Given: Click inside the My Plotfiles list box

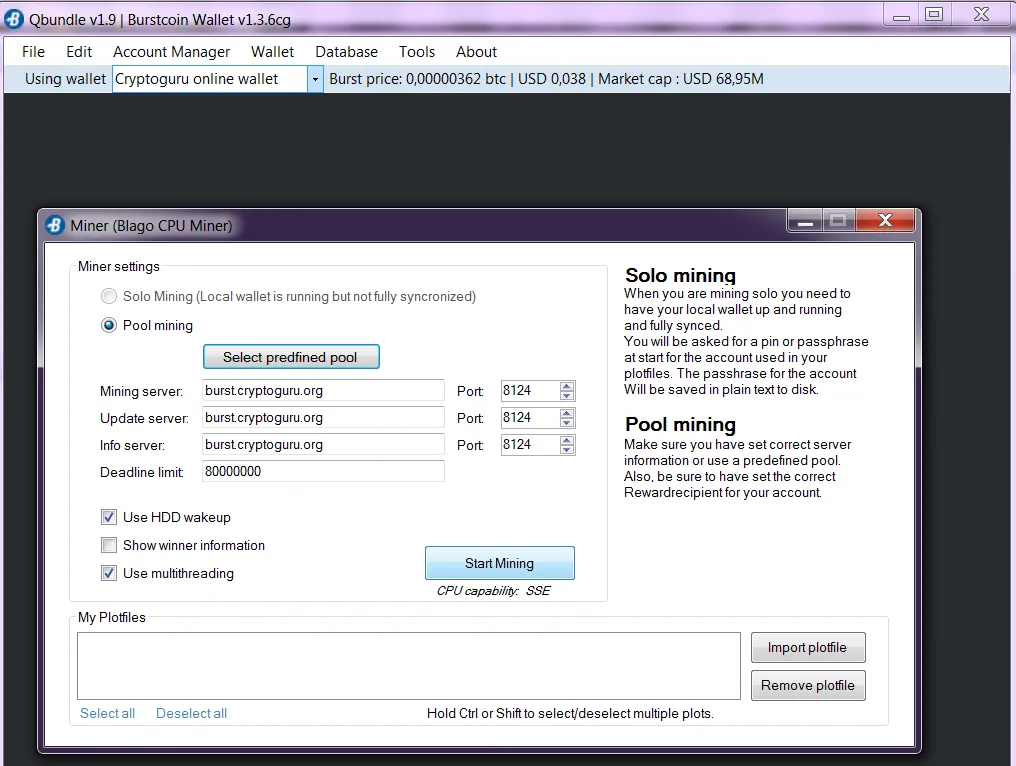Looking at the screenshot, I should pos(409,666).
